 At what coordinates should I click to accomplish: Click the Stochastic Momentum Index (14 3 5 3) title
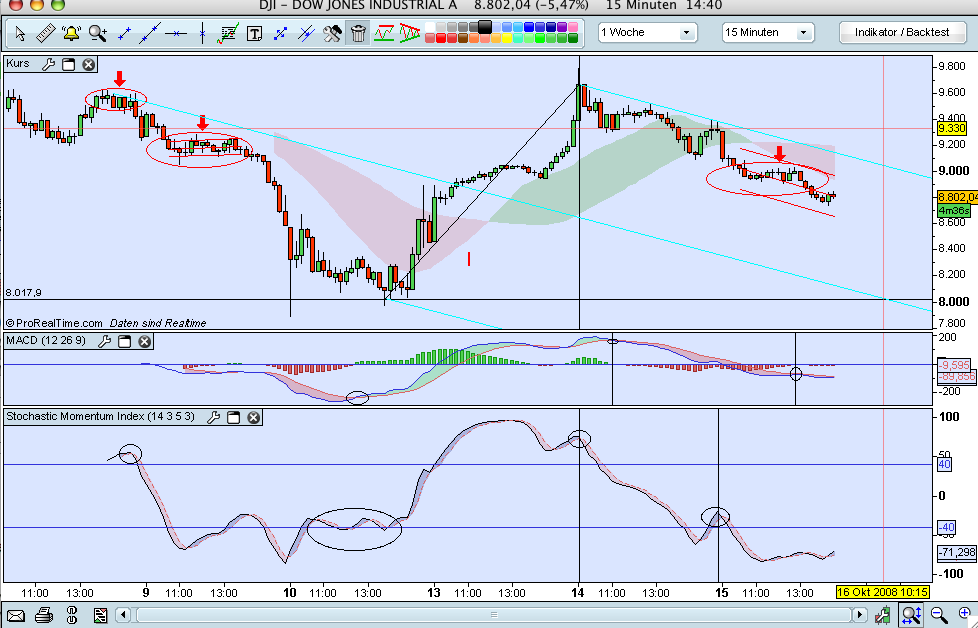click(100, 417)
